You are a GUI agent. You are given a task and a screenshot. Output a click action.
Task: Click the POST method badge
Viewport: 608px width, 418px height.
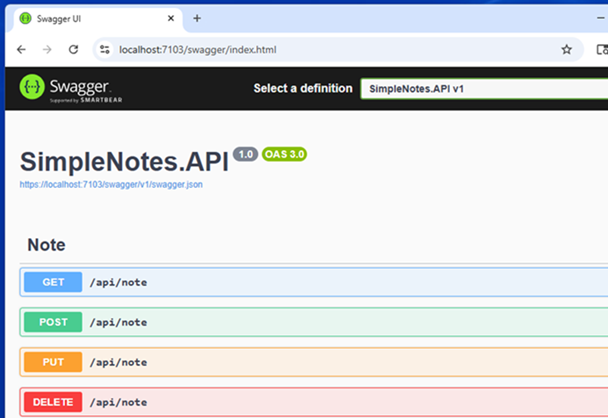[53, 322]
